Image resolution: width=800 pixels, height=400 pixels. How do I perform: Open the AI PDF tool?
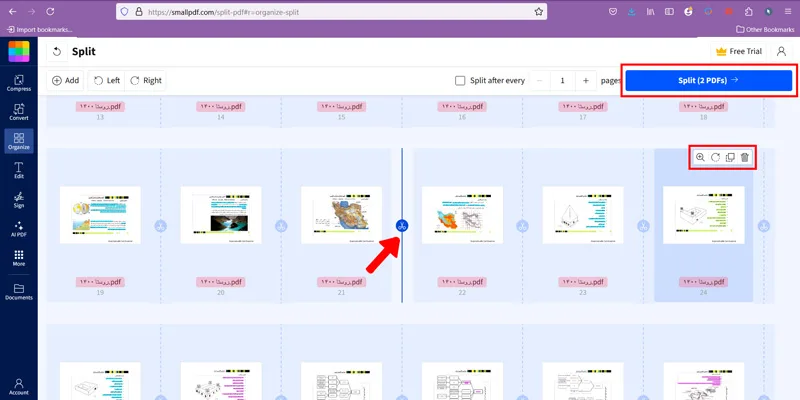19,229
